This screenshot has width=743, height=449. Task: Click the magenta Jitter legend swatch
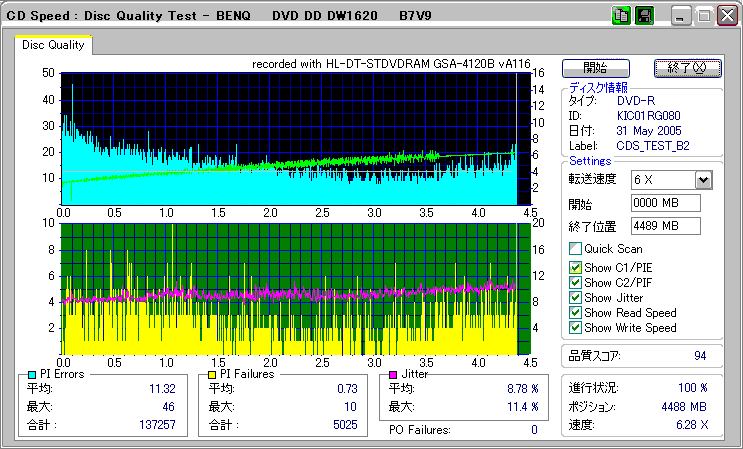[x=393, y=374]
